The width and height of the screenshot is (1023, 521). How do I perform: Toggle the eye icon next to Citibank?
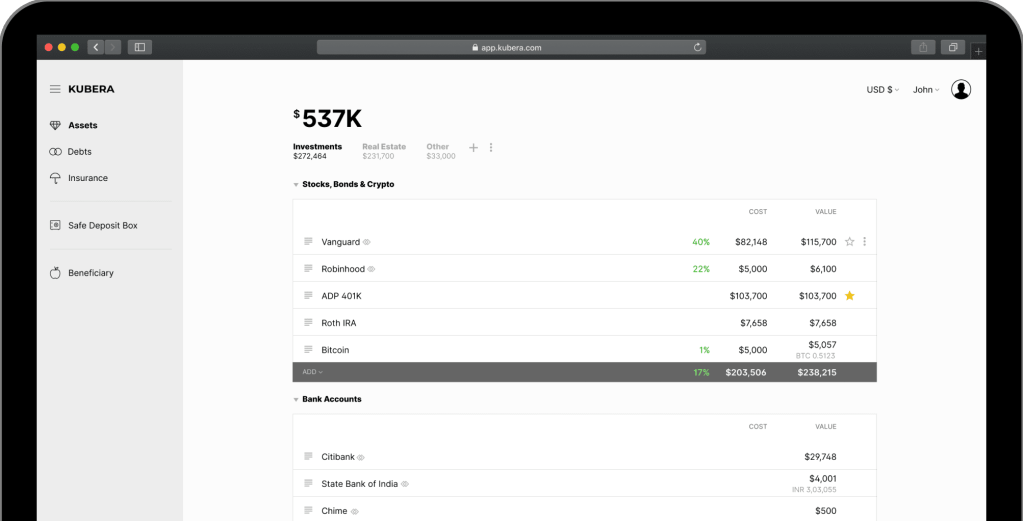(361, 457)
